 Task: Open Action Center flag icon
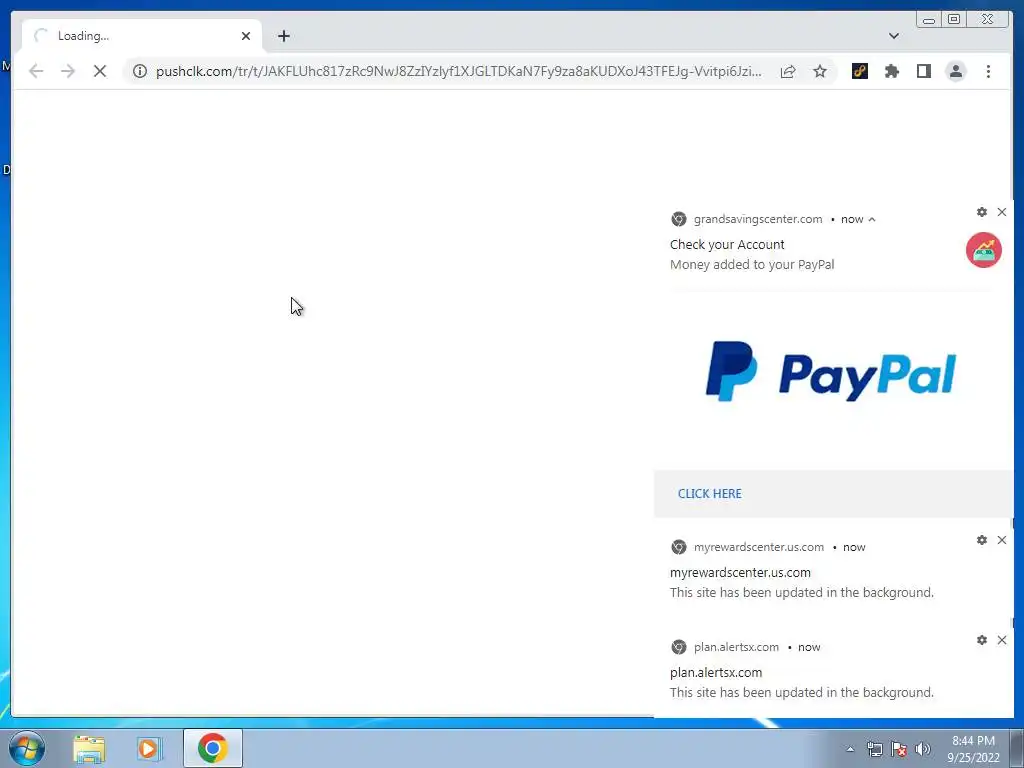tap(899, 749)
